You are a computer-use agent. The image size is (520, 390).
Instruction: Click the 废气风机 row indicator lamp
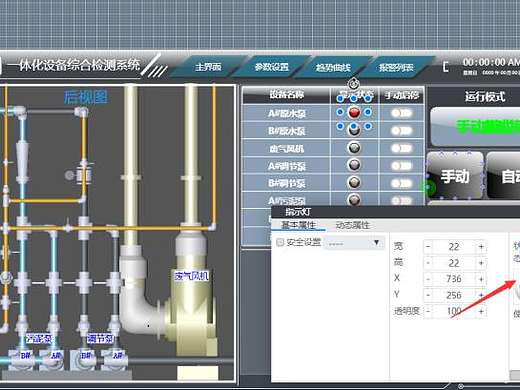354,147
